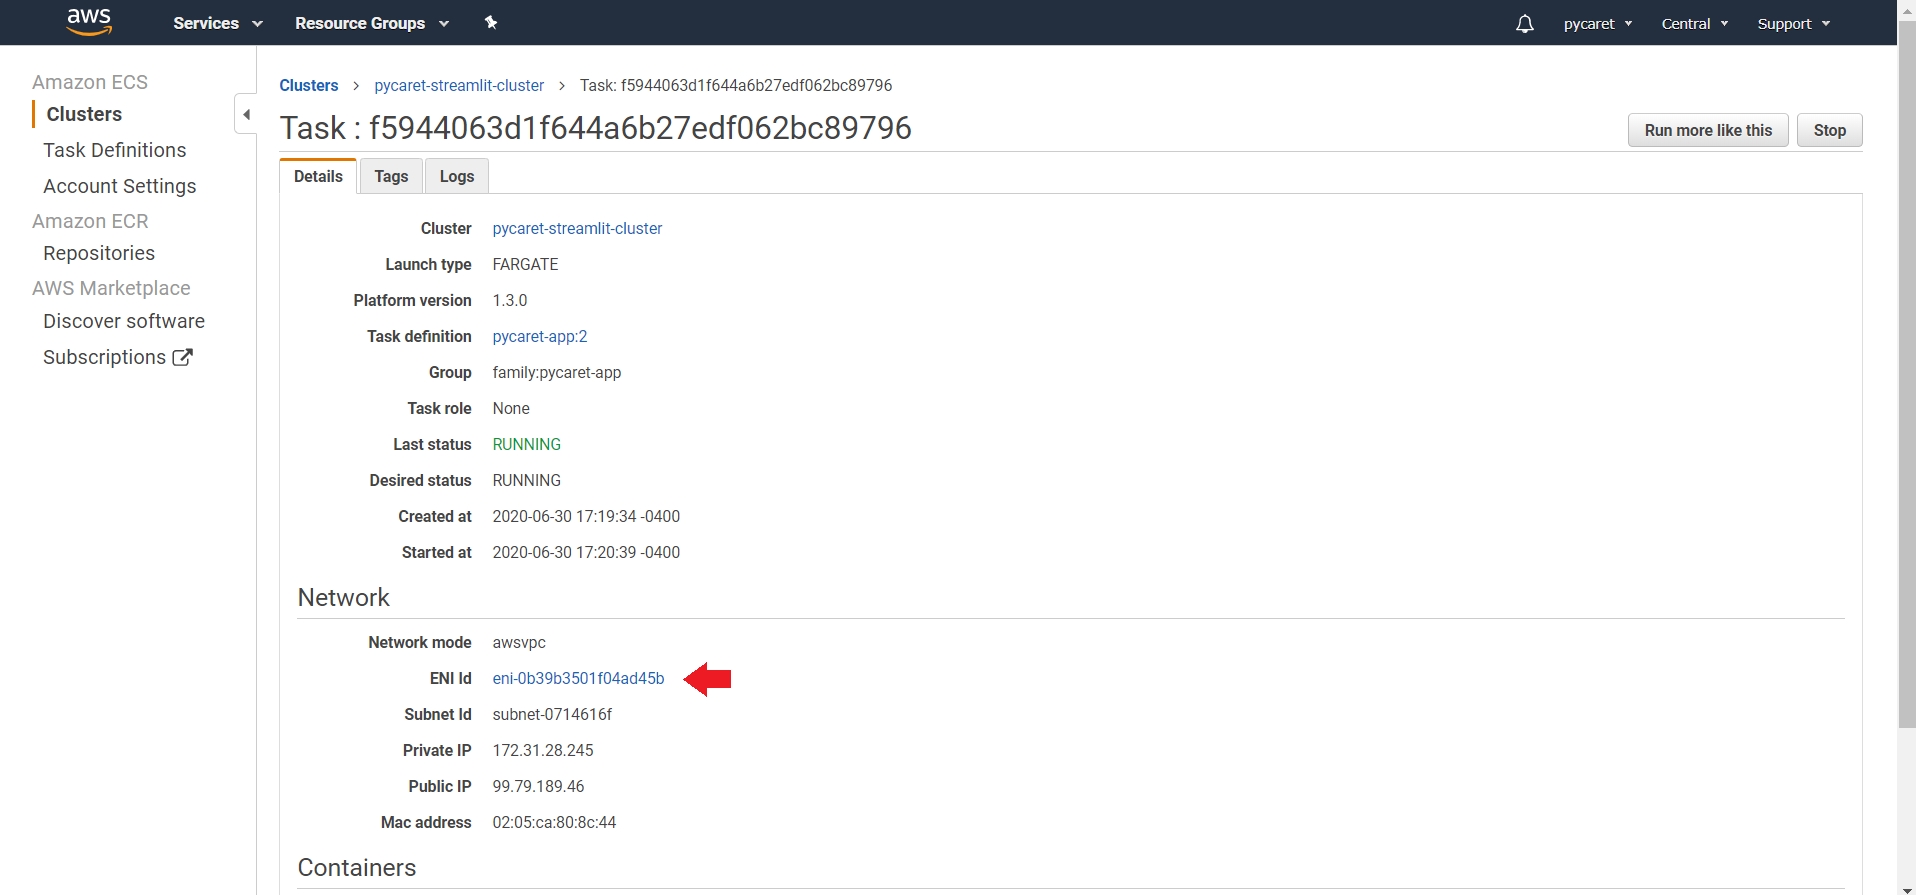
Task: Click the Run more like this button
Action: tap(1707, 130)
